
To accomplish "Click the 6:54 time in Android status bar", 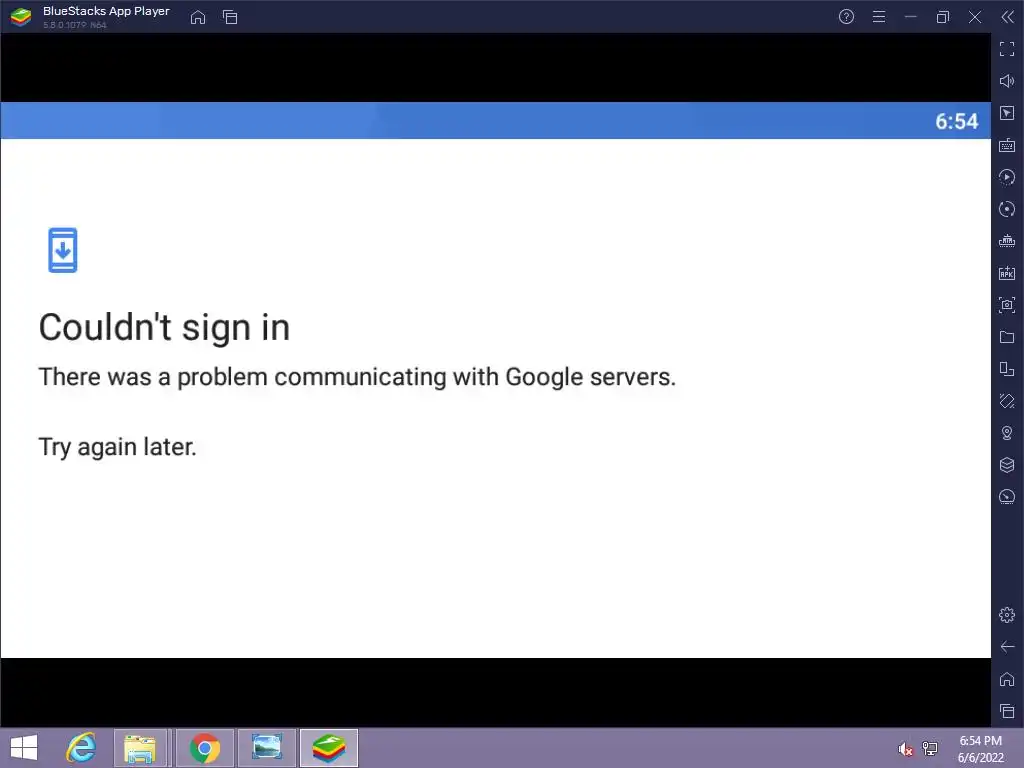I will pyautogui.click(x=957, y=121).
